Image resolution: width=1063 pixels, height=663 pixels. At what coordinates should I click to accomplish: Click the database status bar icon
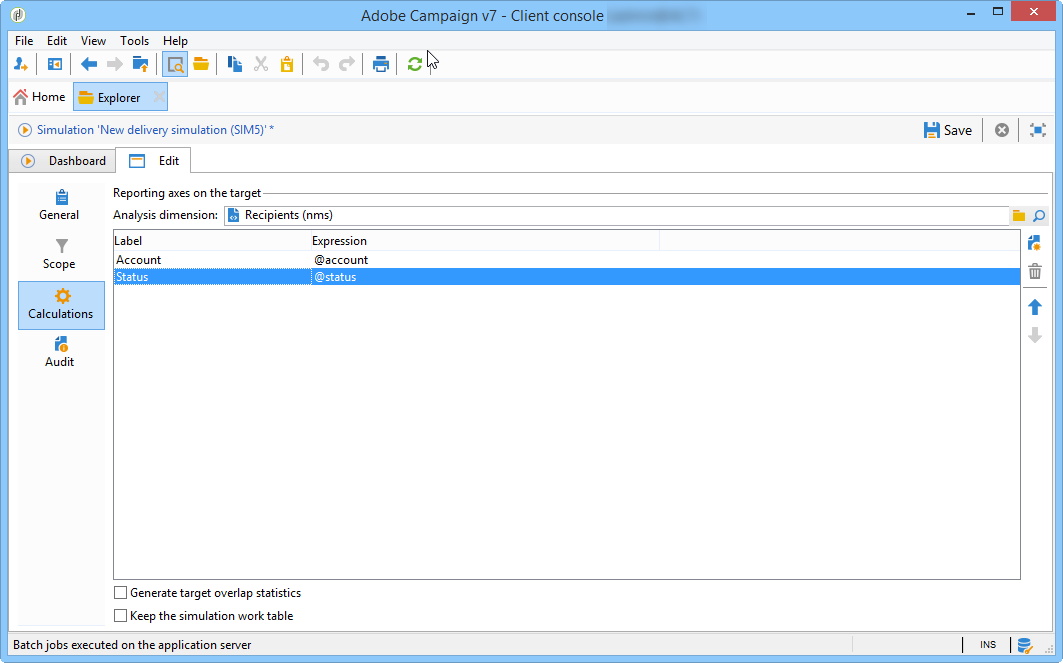pyautogui.click(x=1024, y=645)
